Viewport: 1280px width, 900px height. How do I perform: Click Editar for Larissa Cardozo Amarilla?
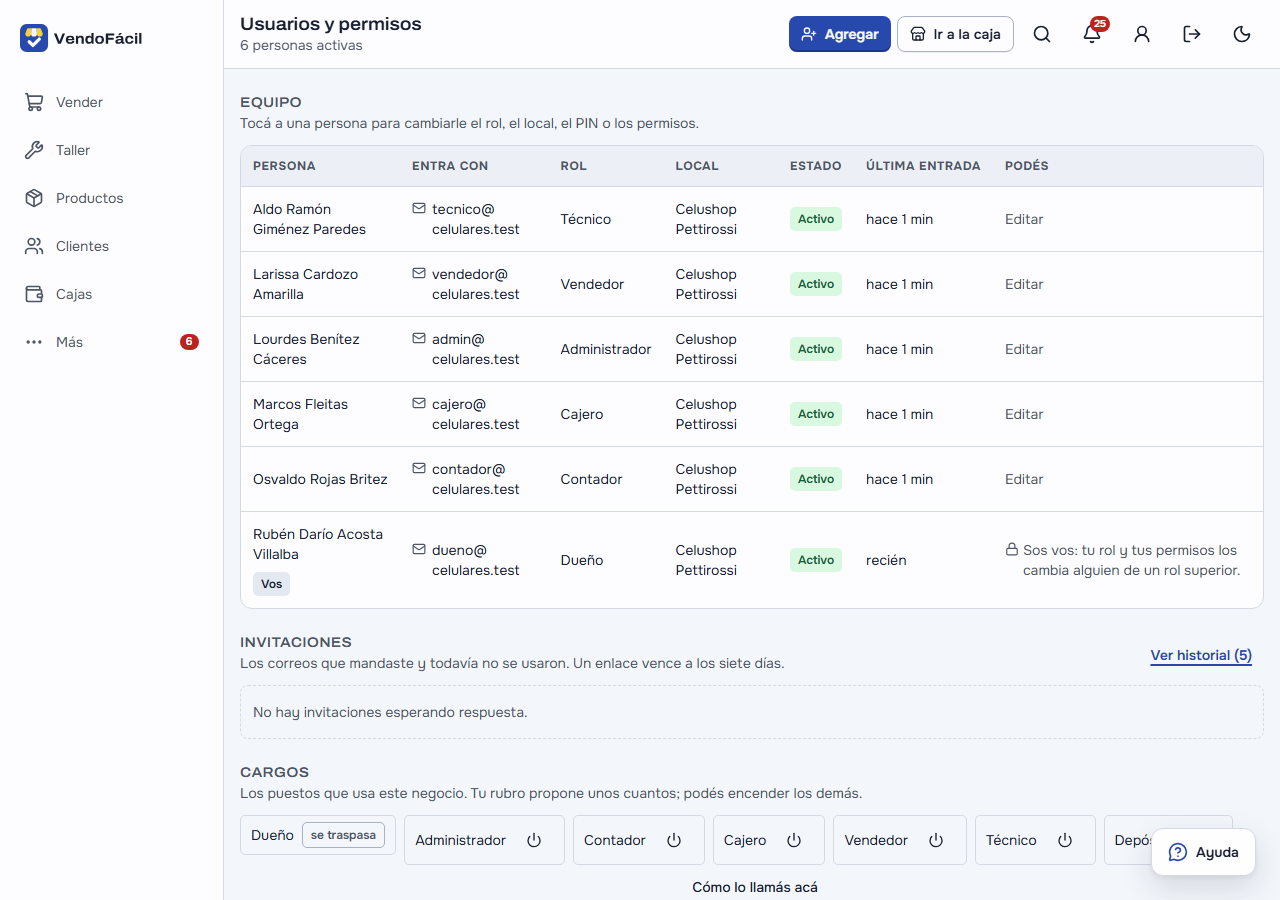tap(1024, 284)
